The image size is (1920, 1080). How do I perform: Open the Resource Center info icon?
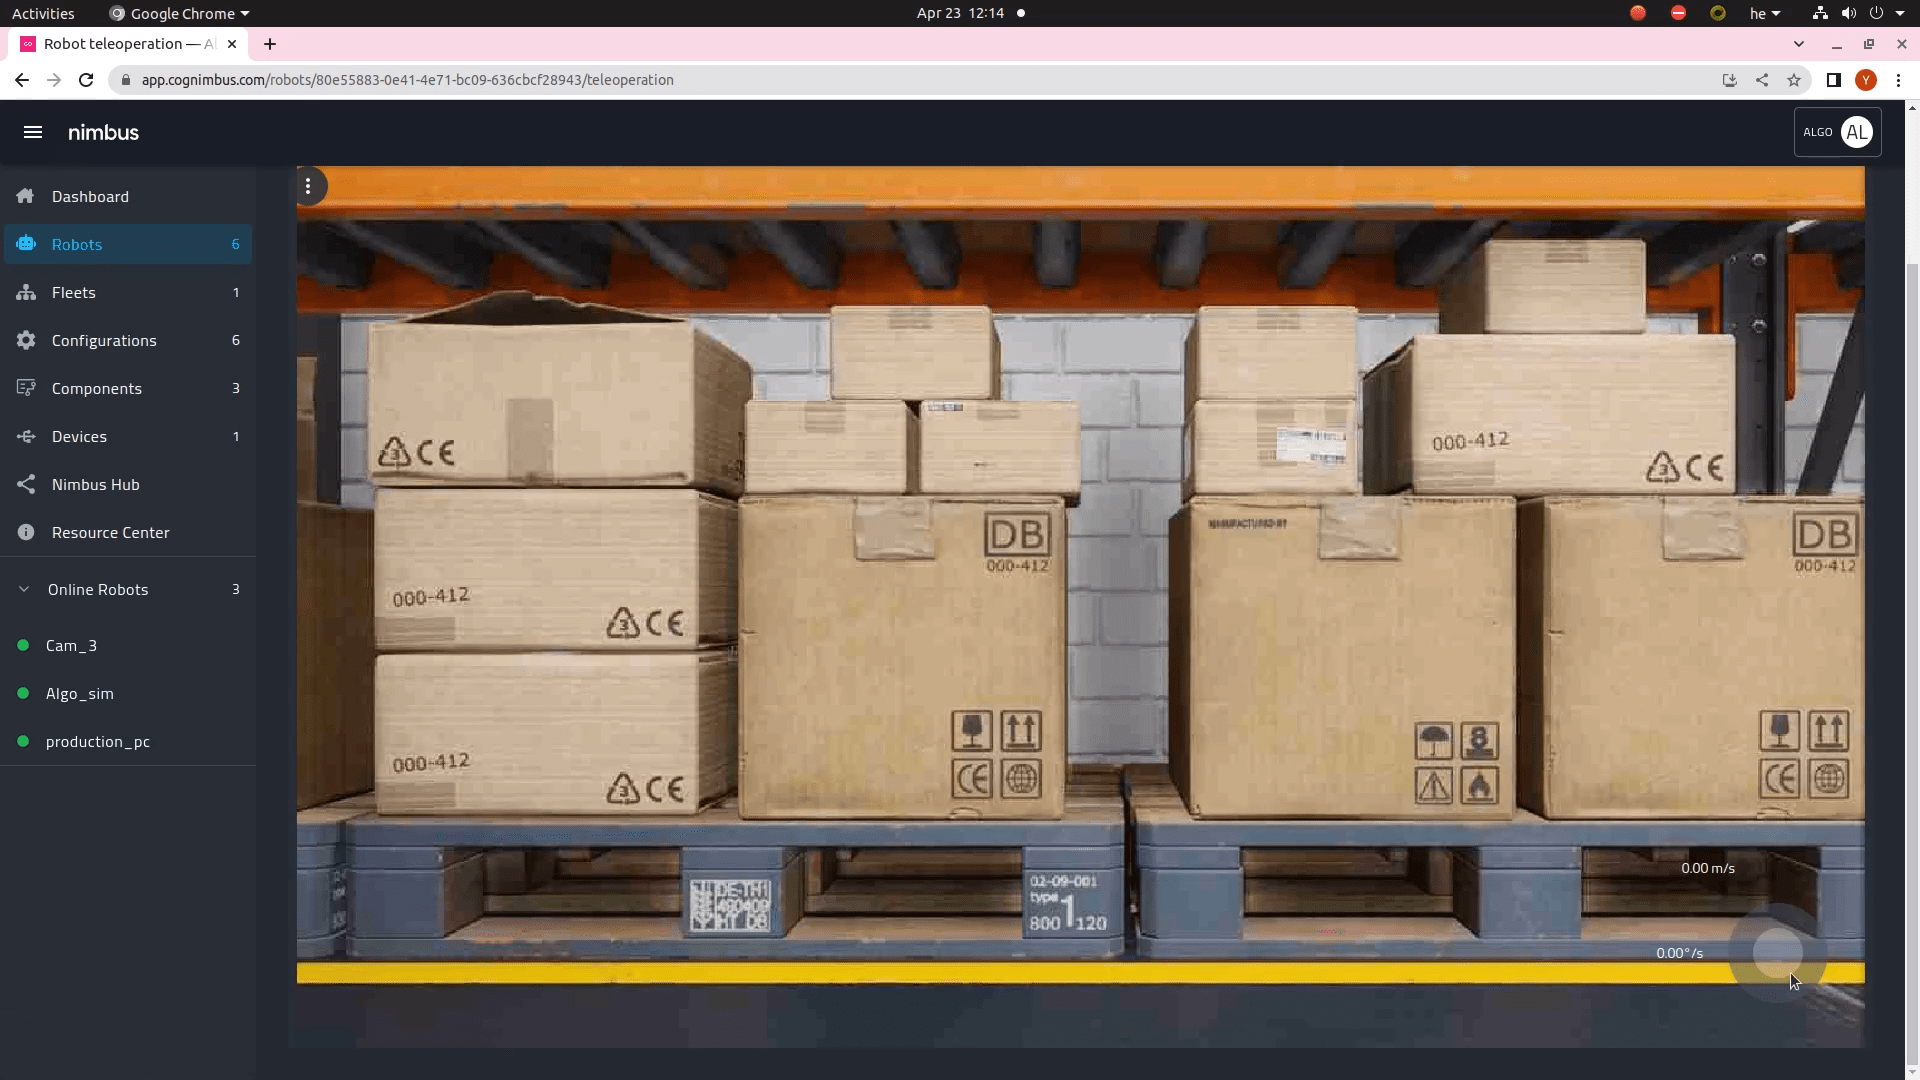pos(25,532)
